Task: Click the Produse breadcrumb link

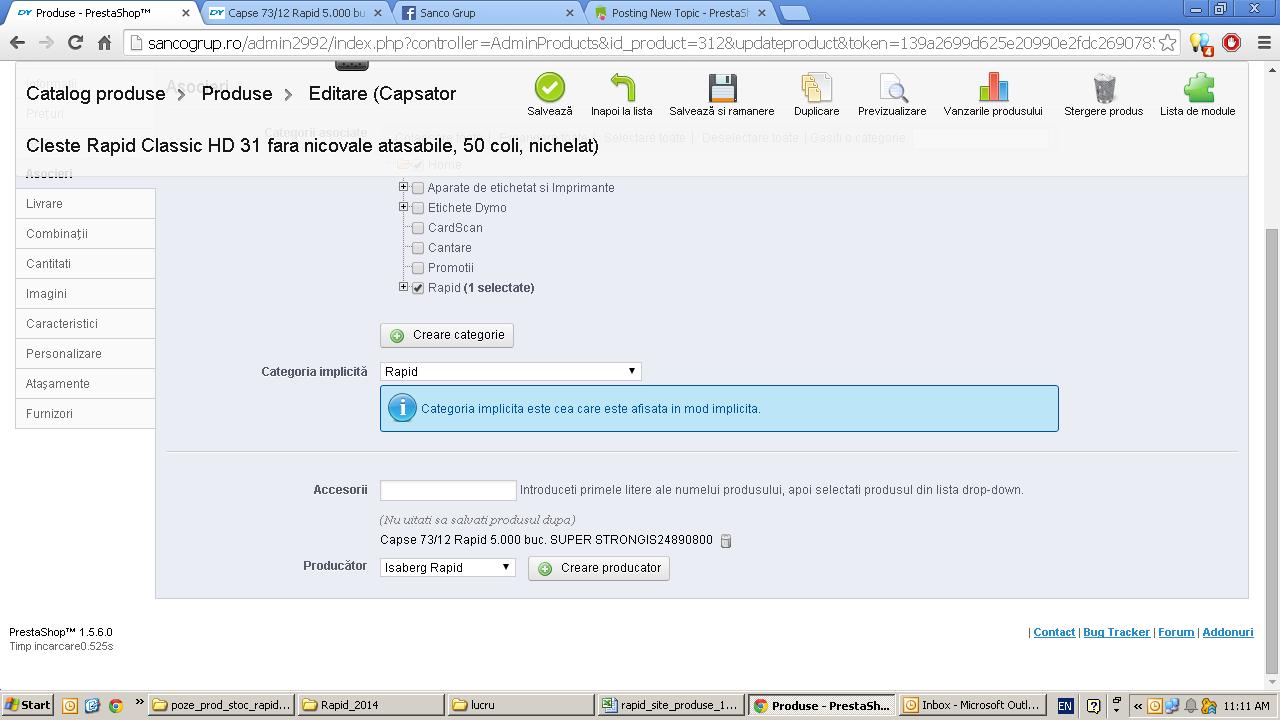Action: (x=237, y=94)
